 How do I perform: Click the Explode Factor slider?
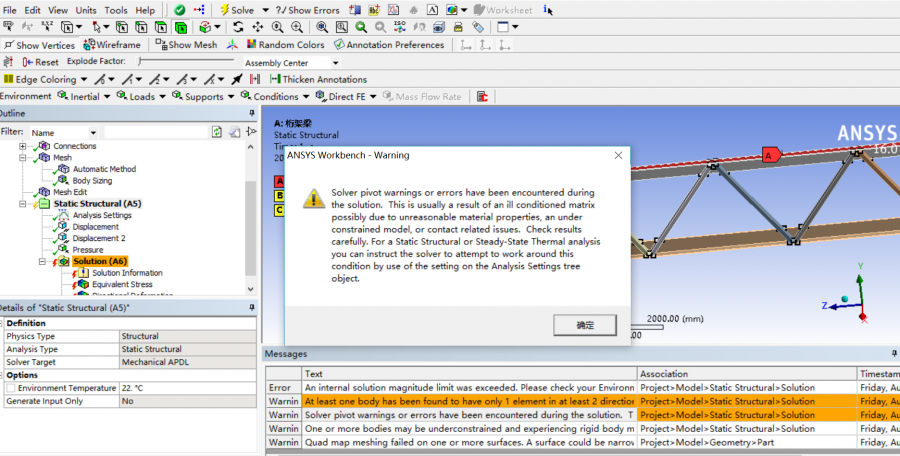185,62
